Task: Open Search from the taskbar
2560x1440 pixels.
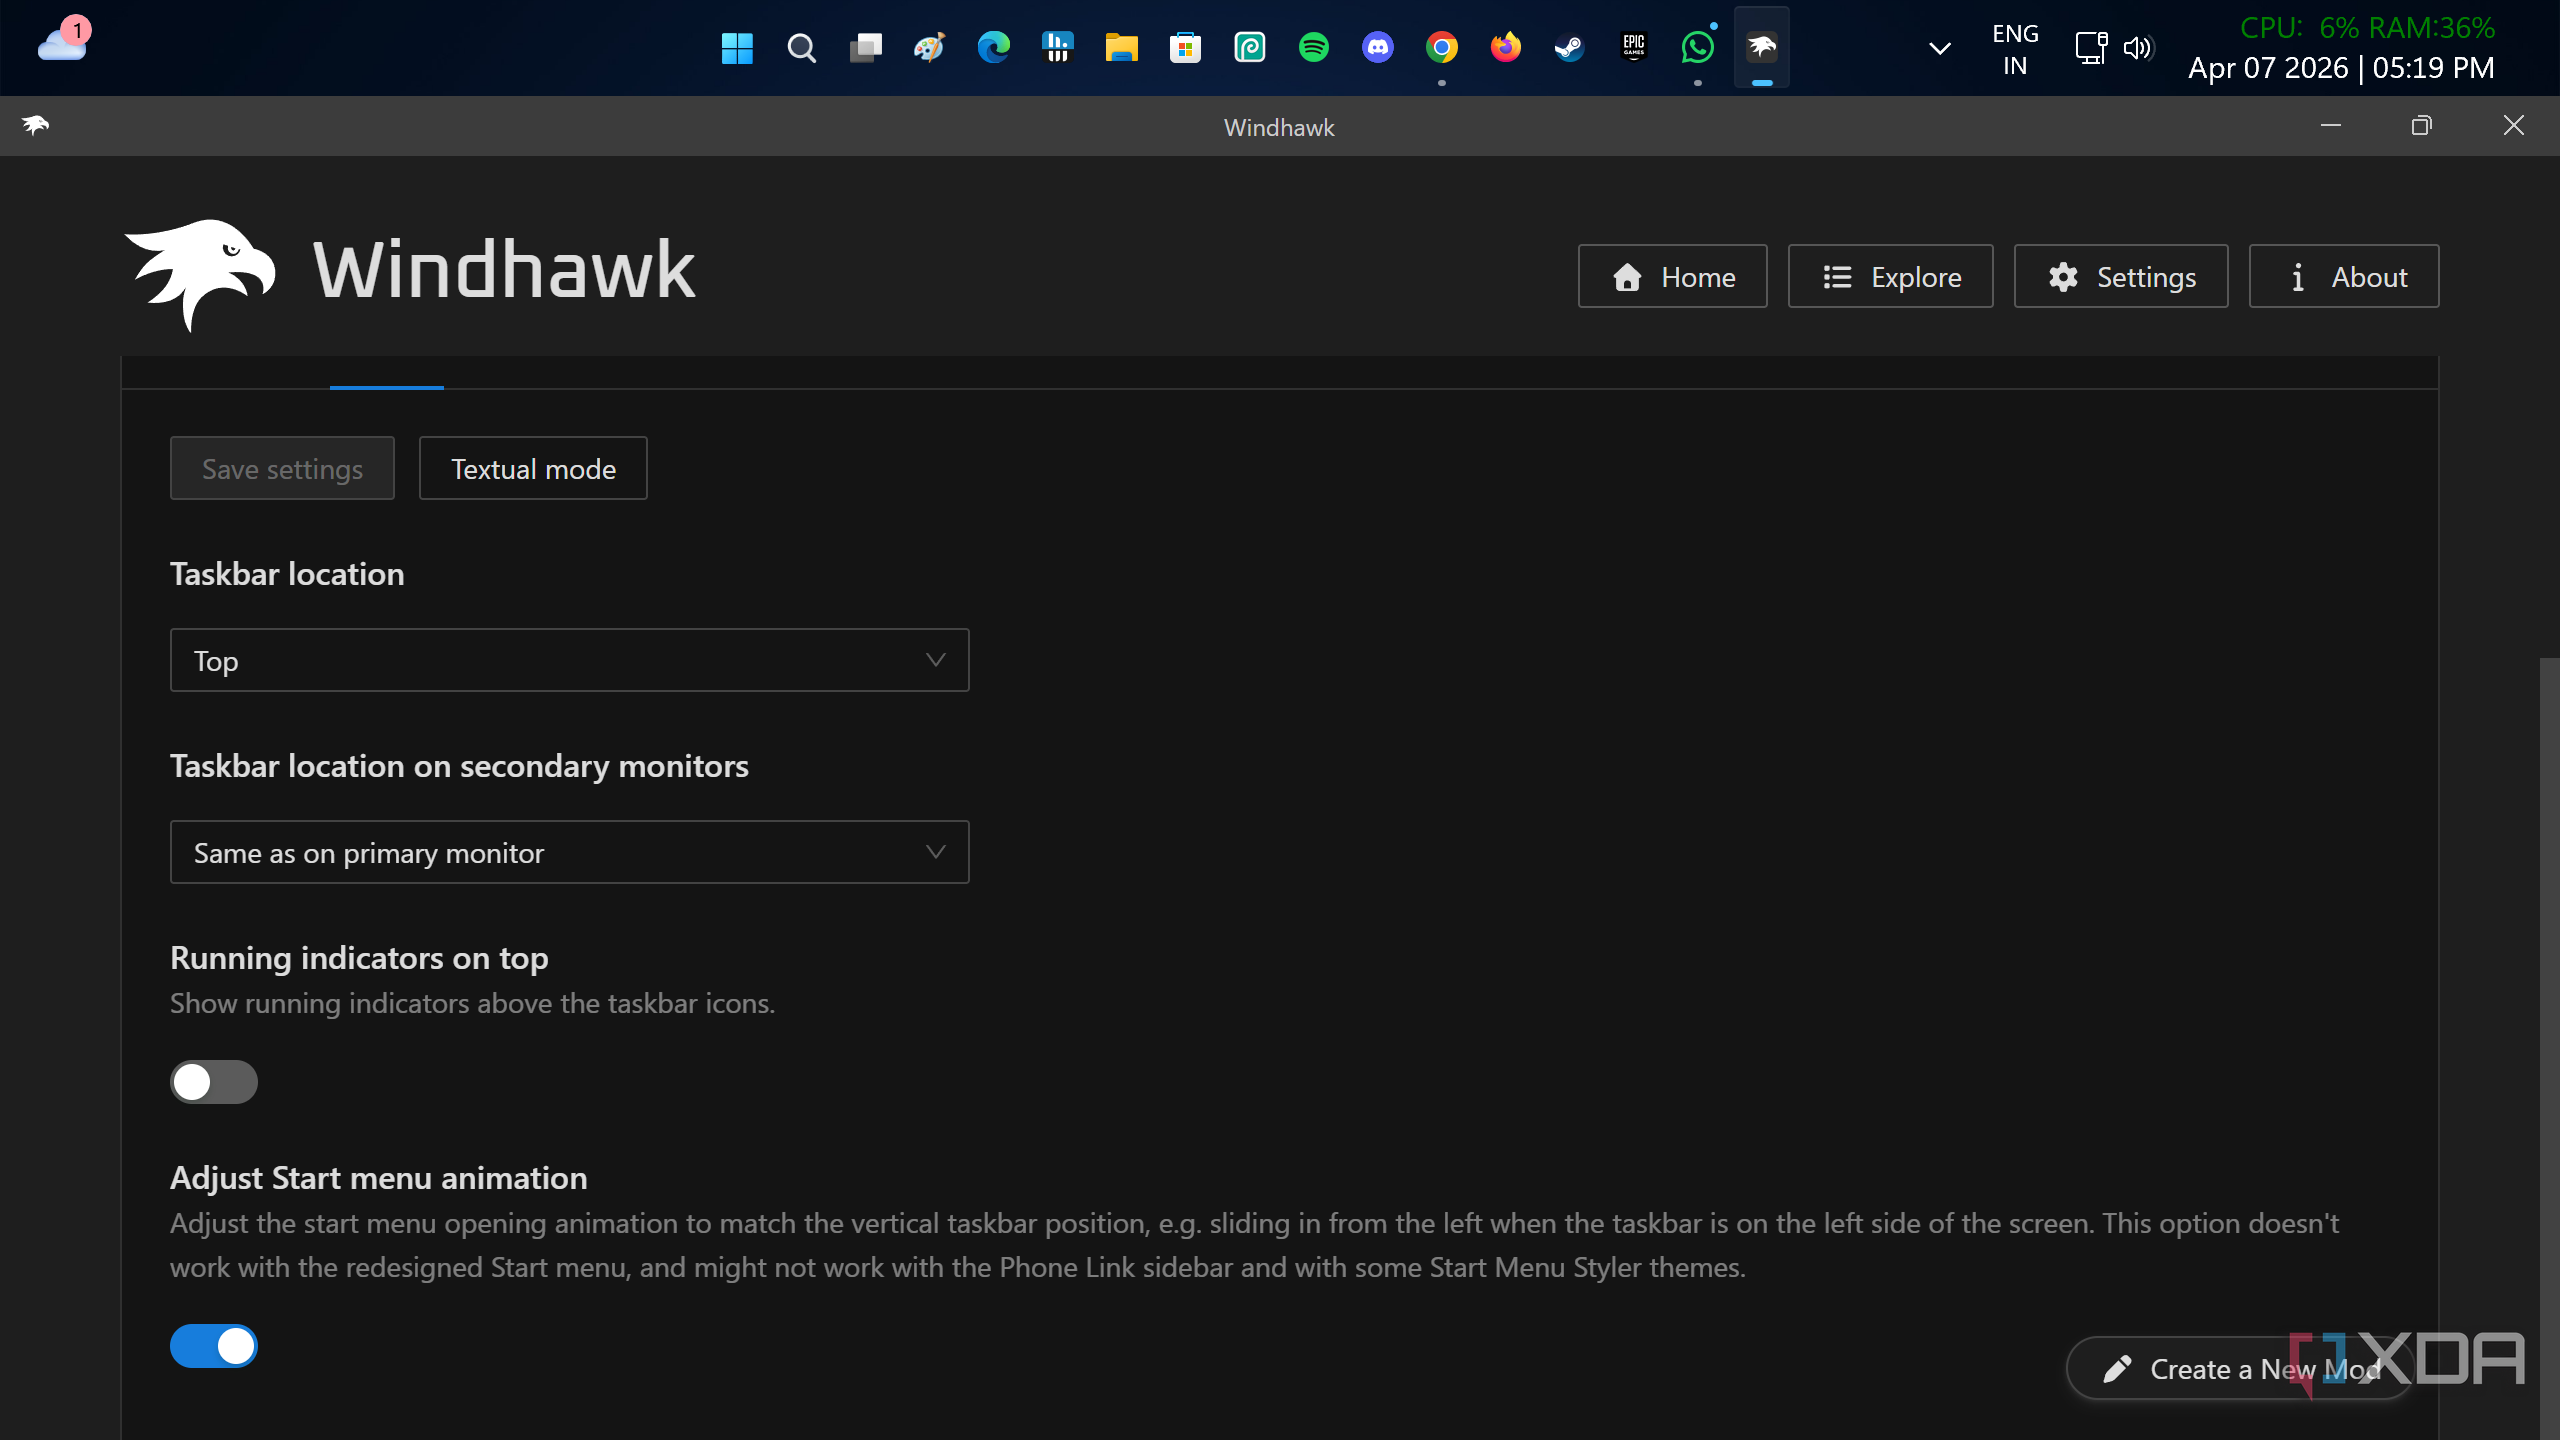Action: point(801,48)
